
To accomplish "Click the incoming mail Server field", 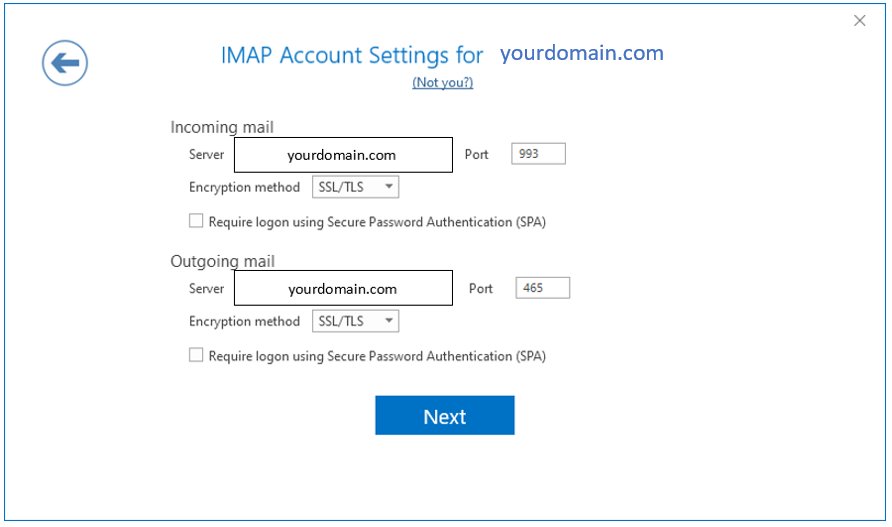I will (344, 155).
